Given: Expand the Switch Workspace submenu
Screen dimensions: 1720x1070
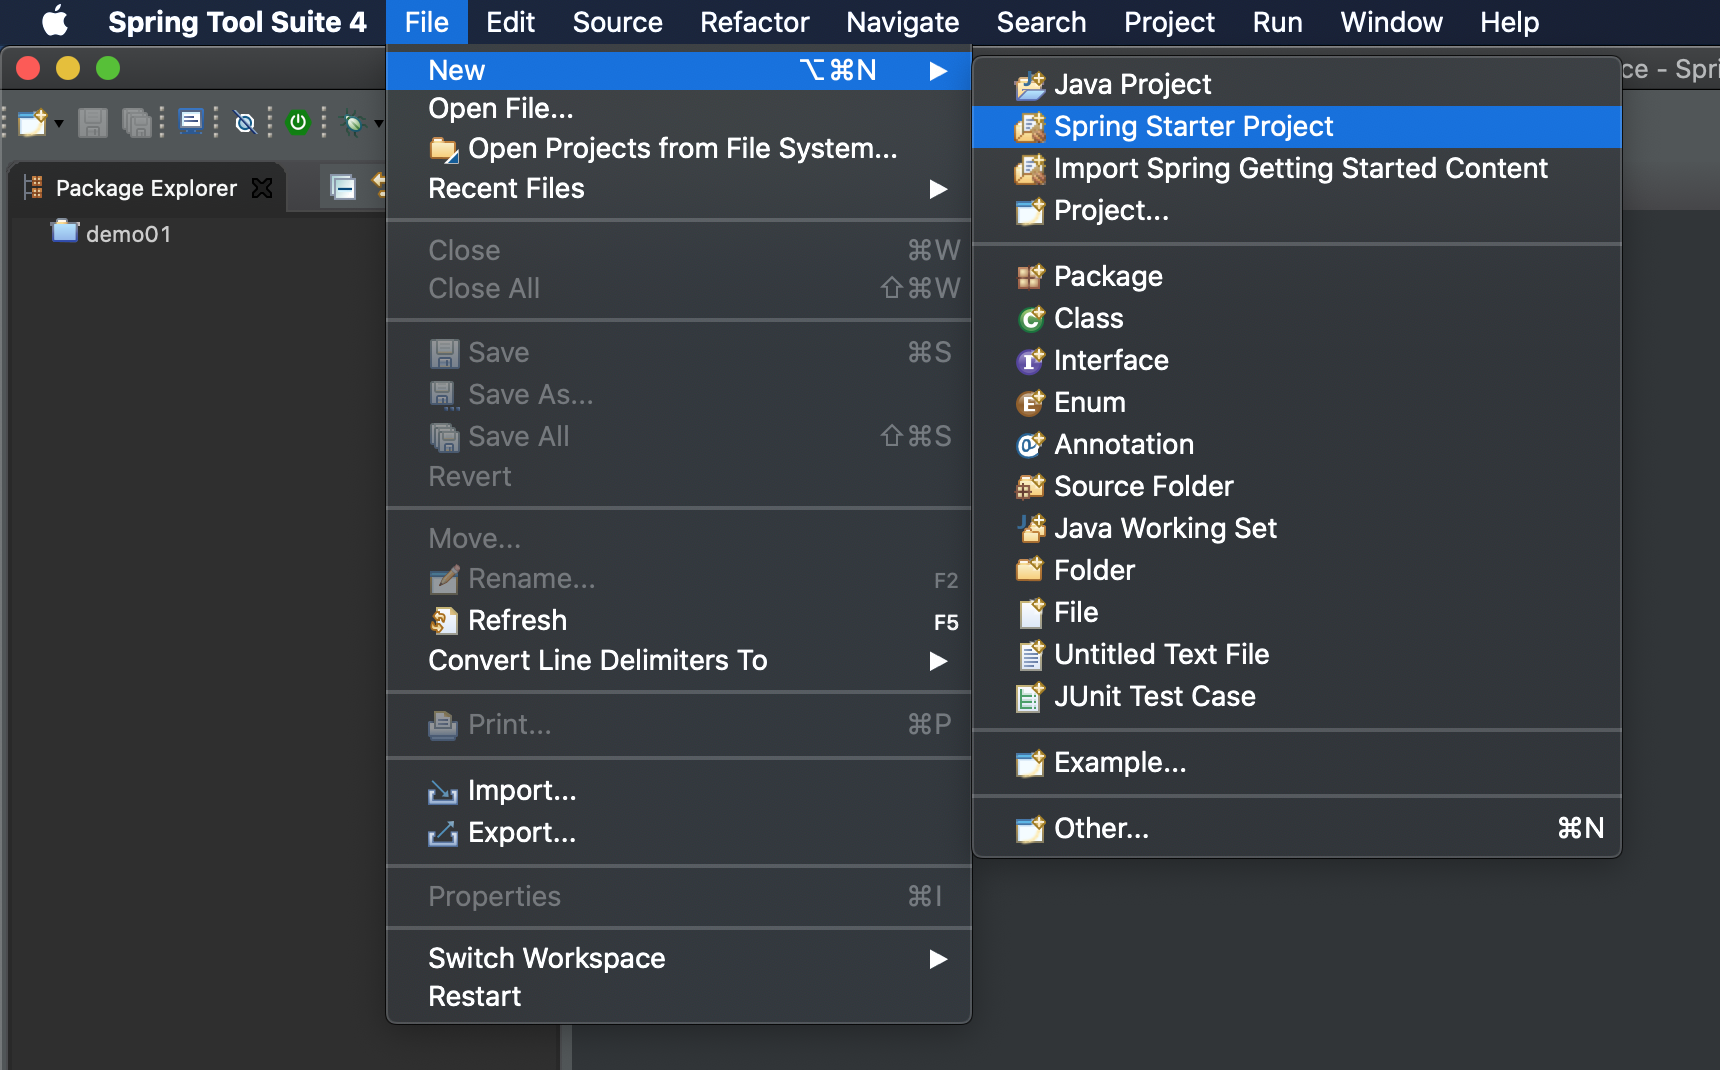Looking at the screenshot, I should (679, 958).
